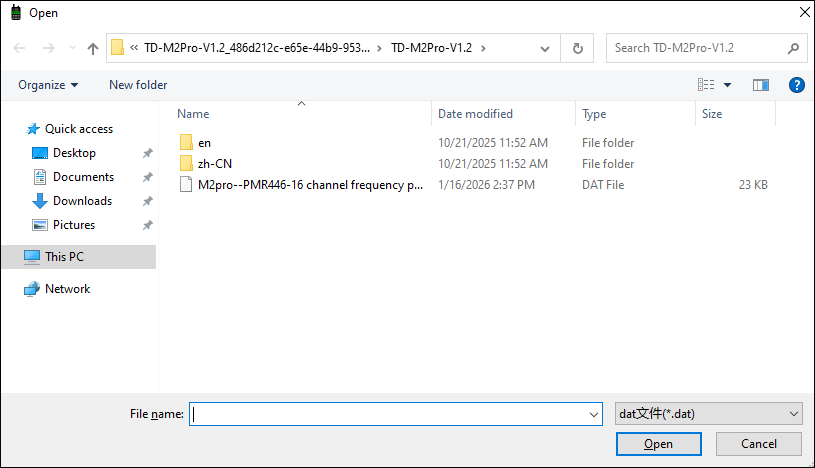The image size is (815, 468).
Task: Select Network in navigation pane
Action: 68,289
